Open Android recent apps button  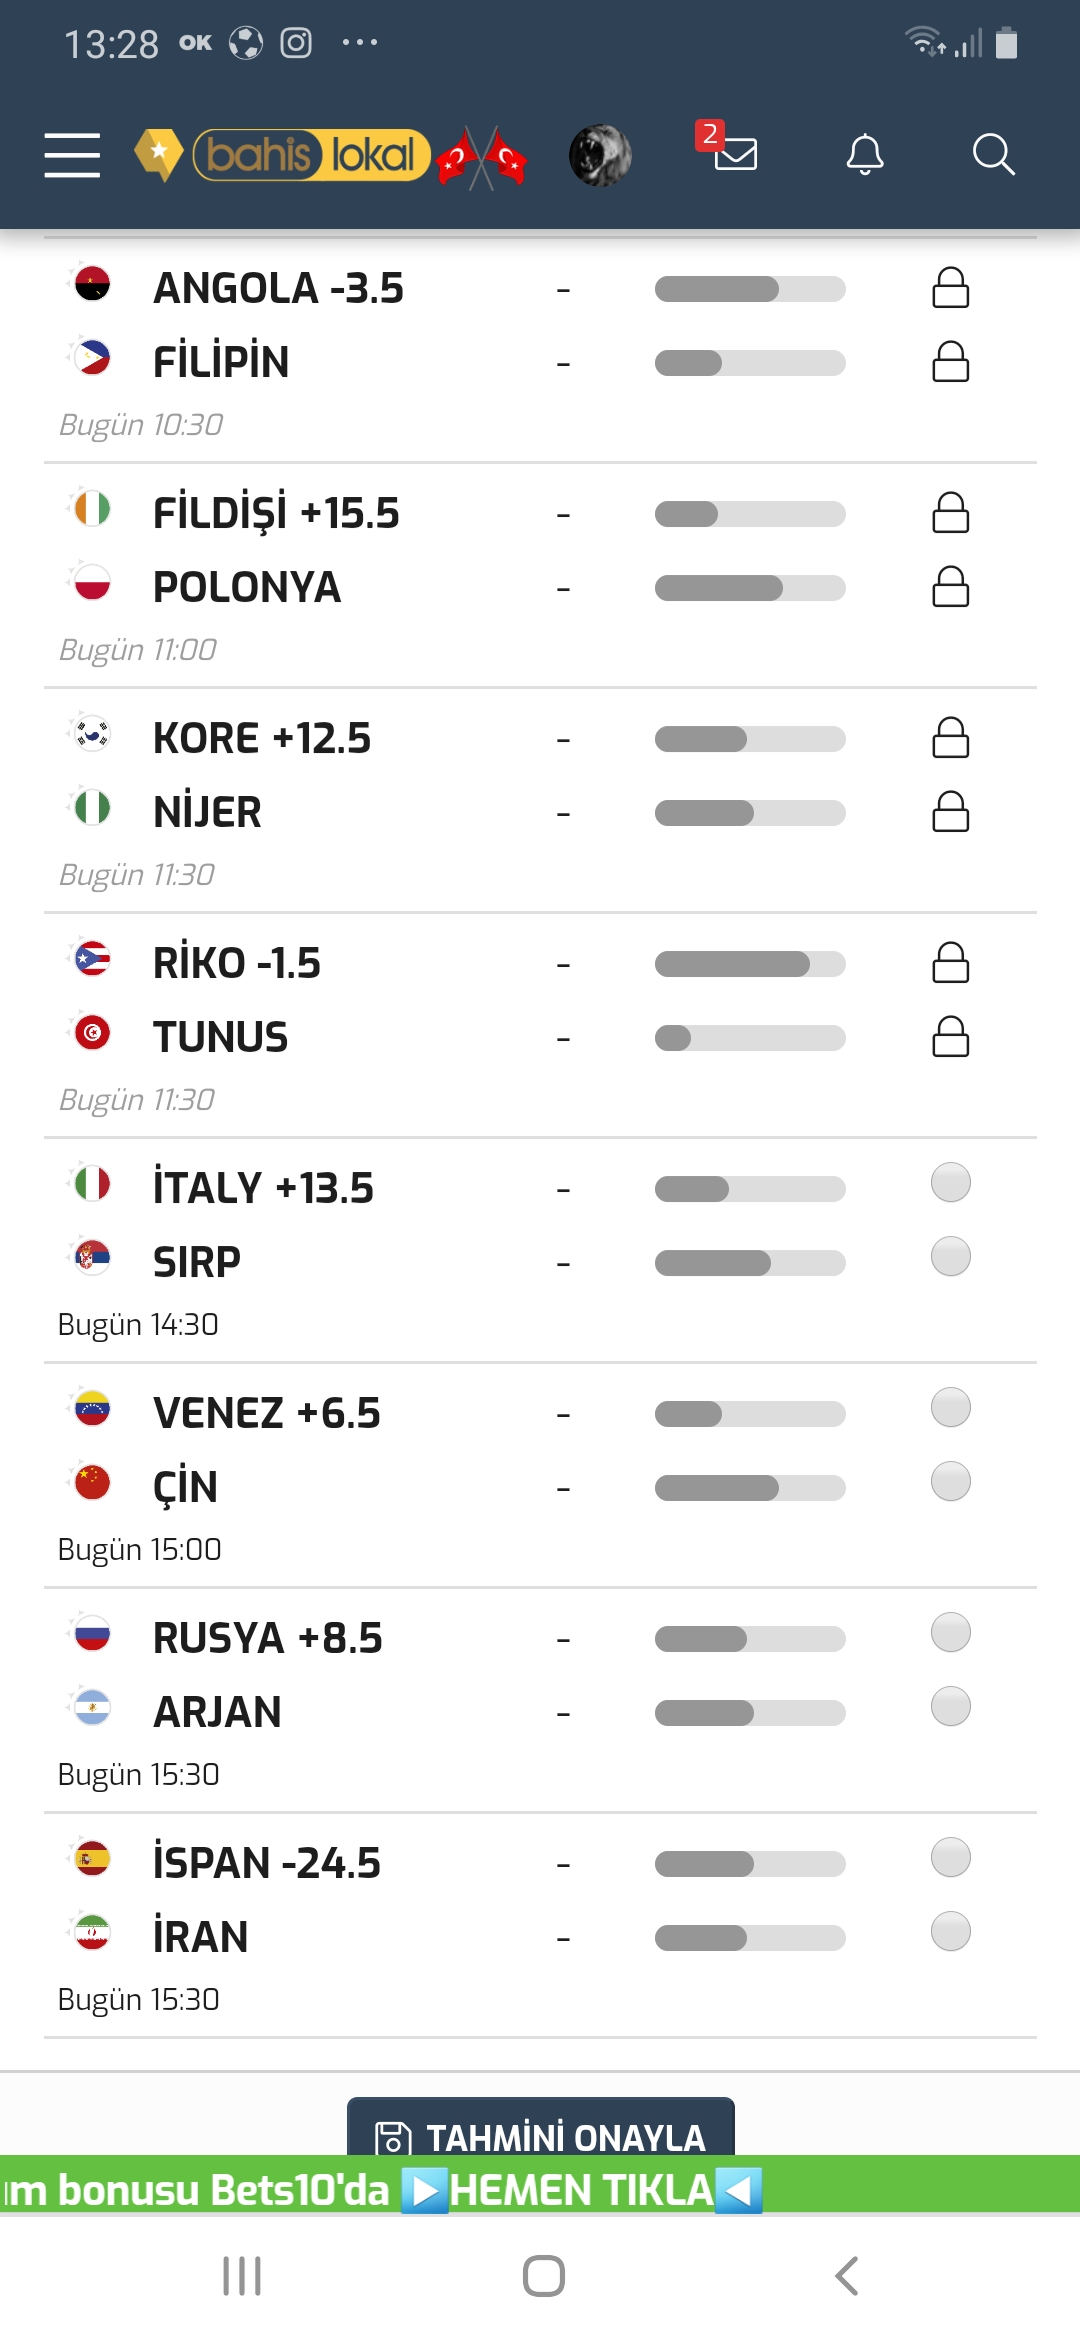242,2276
